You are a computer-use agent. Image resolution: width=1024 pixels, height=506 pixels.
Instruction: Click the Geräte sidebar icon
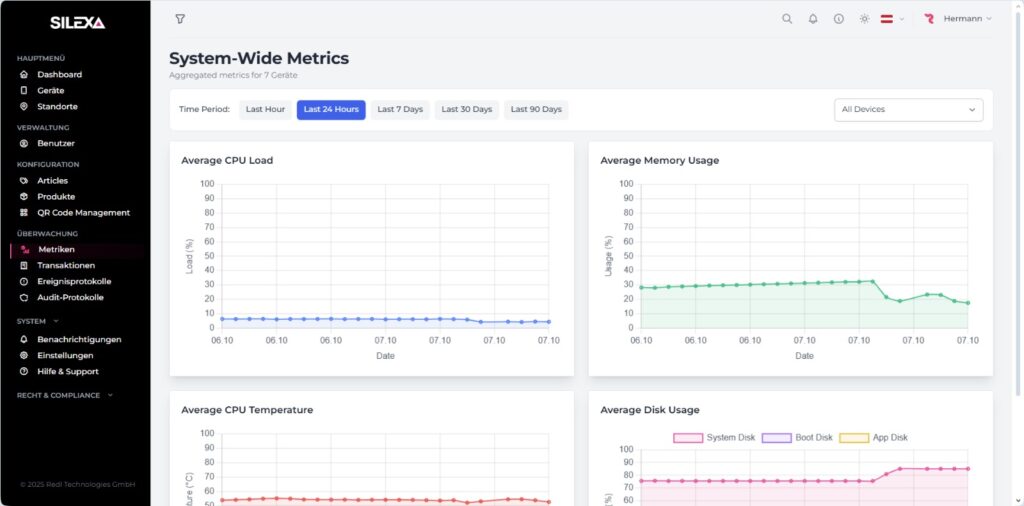[24, 90]
